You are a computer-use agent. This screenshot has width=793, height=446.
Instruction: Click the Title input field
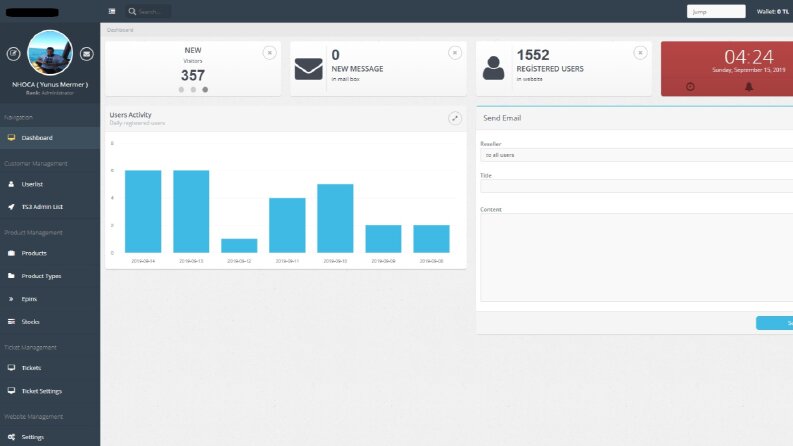[636, 186]
